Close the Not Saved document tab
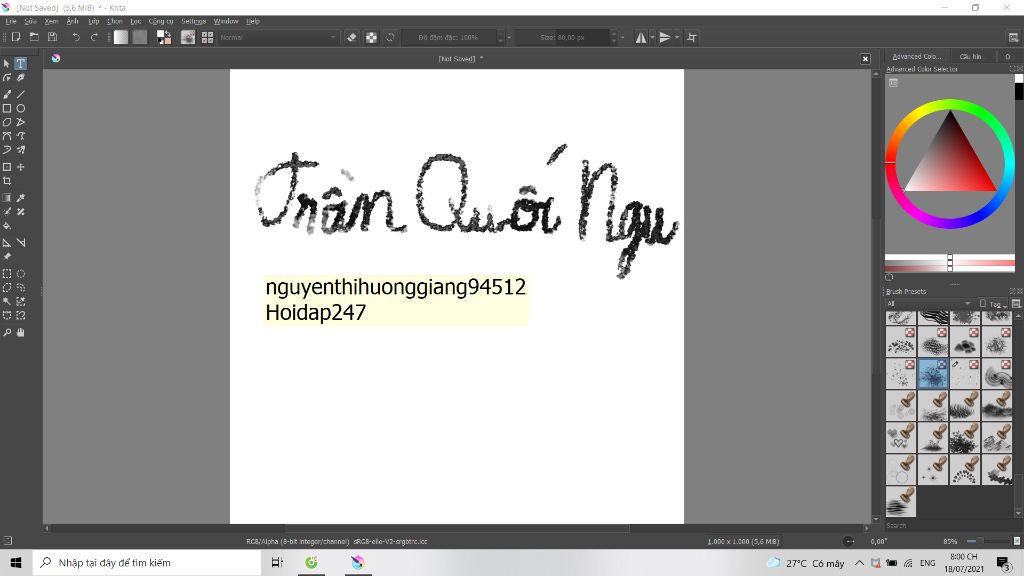The width and height of the screenshot is (1024, 576). click(865, 59)
